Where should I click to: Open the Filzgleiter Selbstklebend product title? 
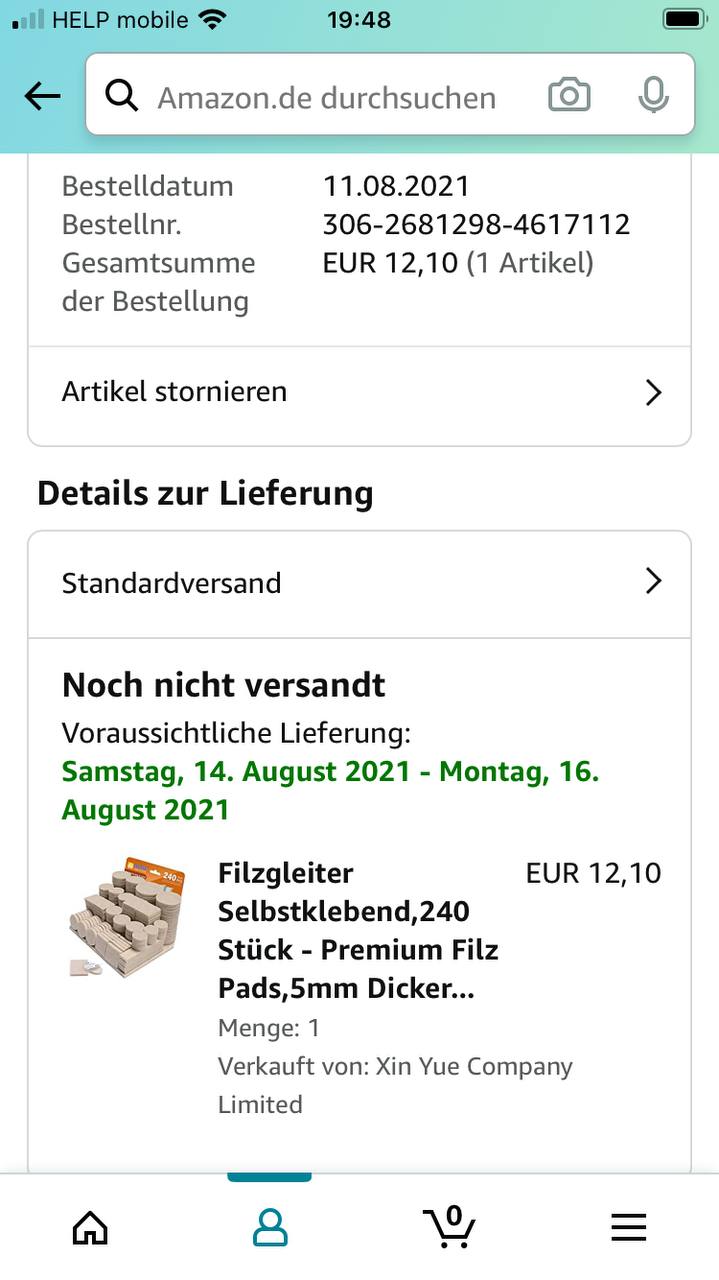click(358, 930)
